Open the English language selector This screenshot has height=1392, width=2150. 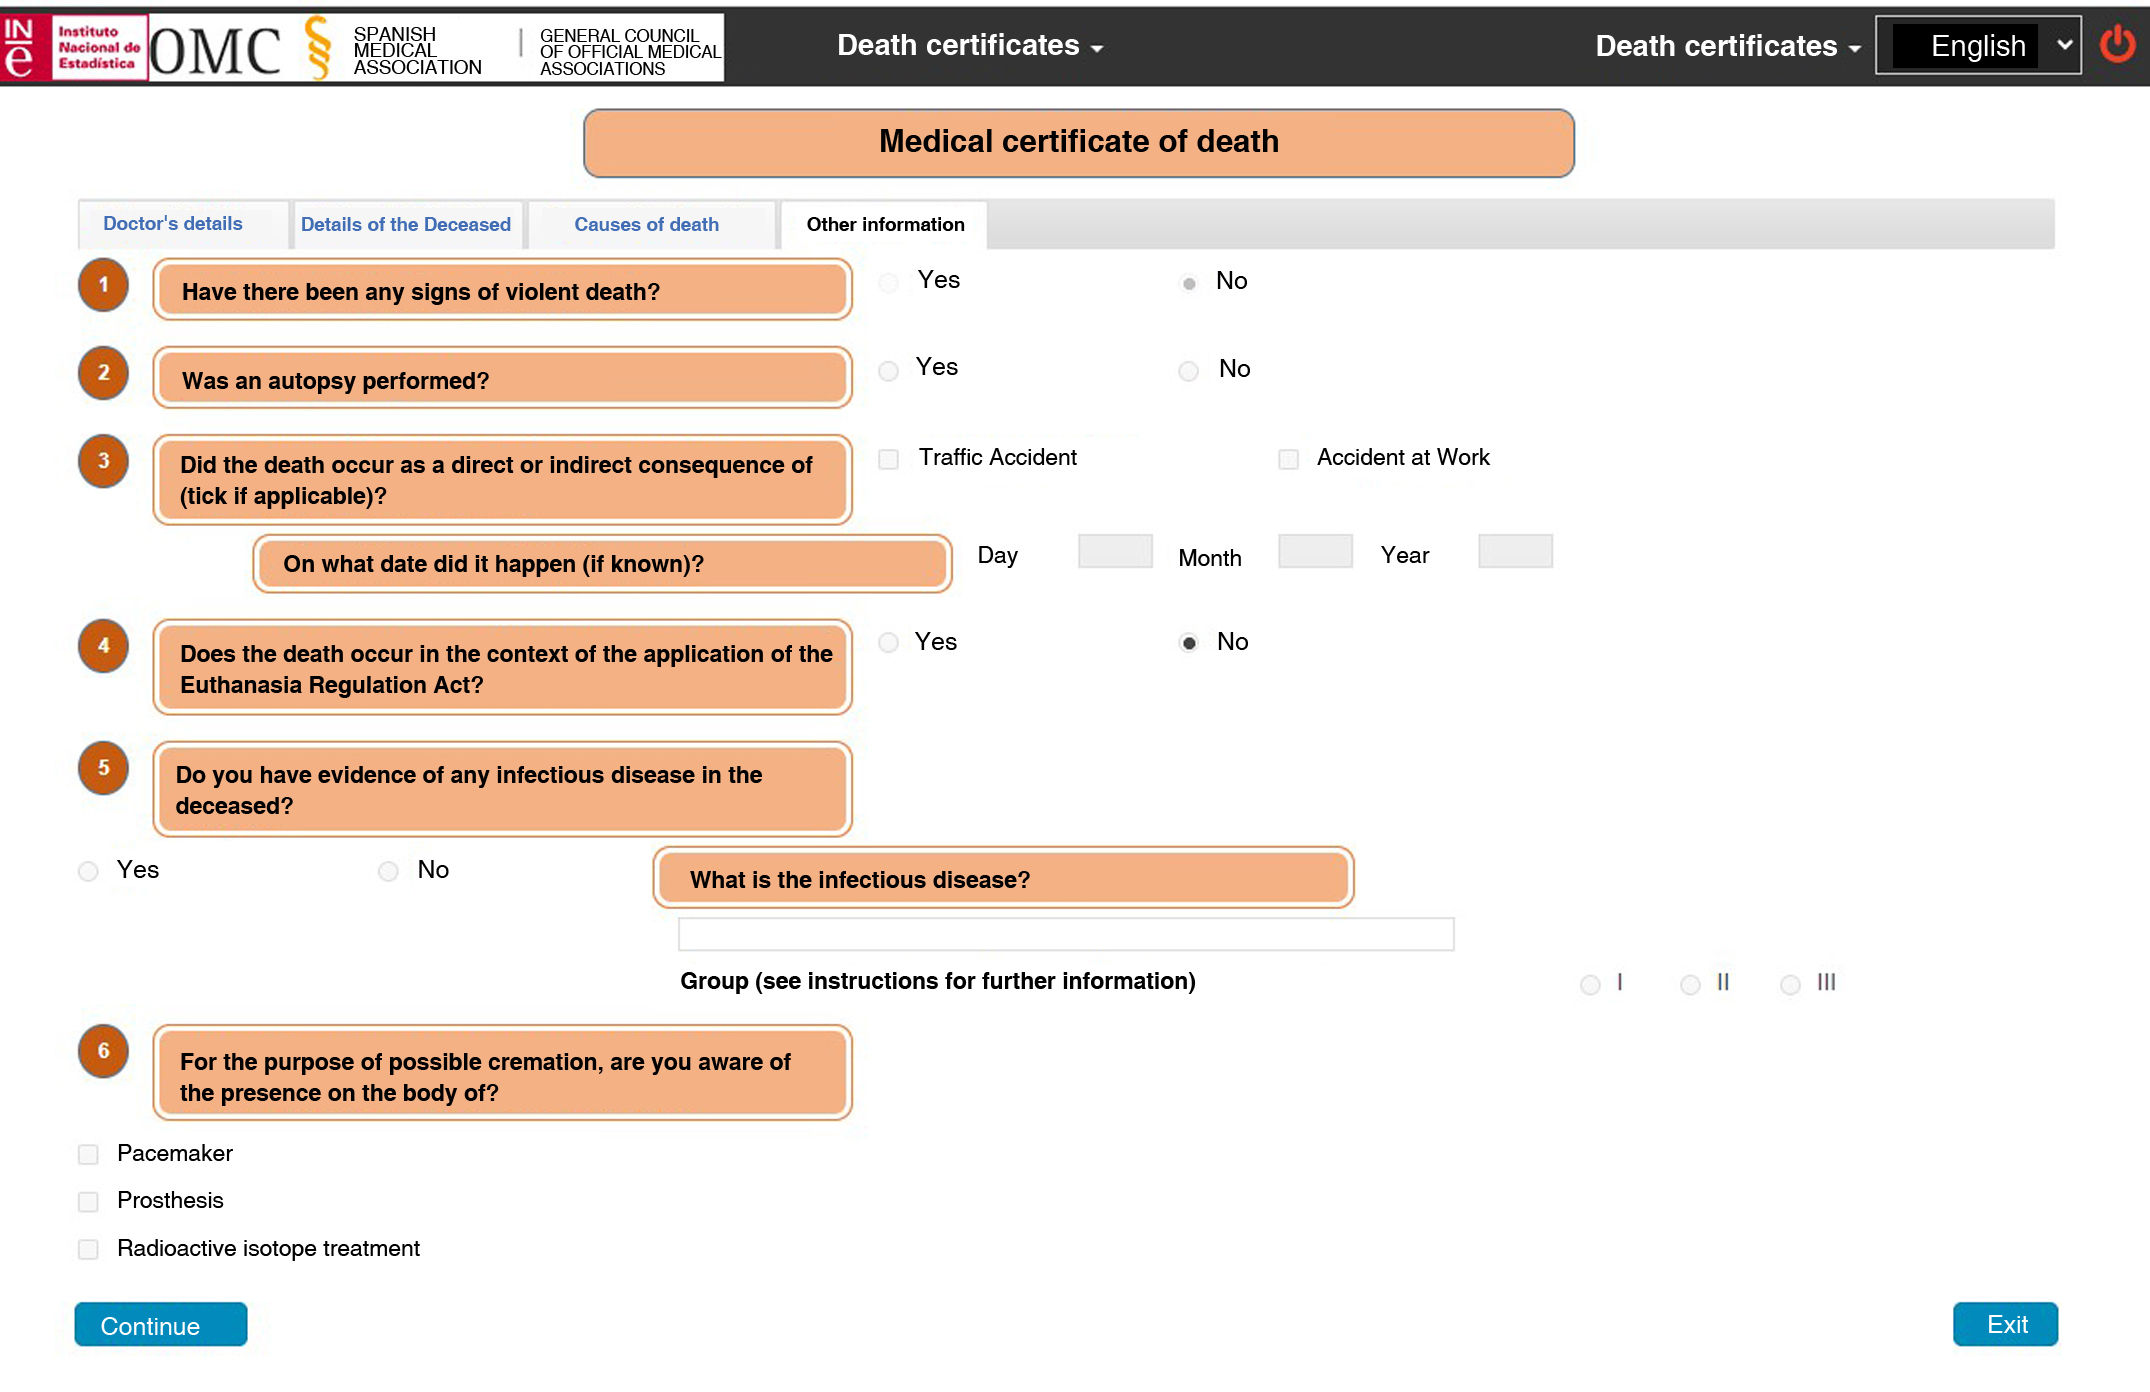pos(1978,46)
